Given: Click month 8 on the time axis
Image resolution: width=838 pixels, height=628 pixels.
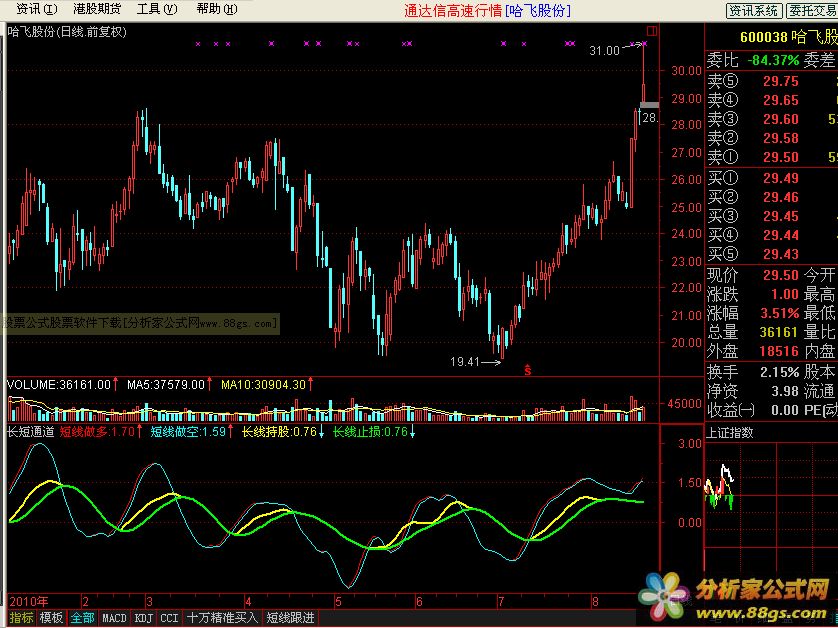Looking at the screenshot, I should tap(595, 602).
